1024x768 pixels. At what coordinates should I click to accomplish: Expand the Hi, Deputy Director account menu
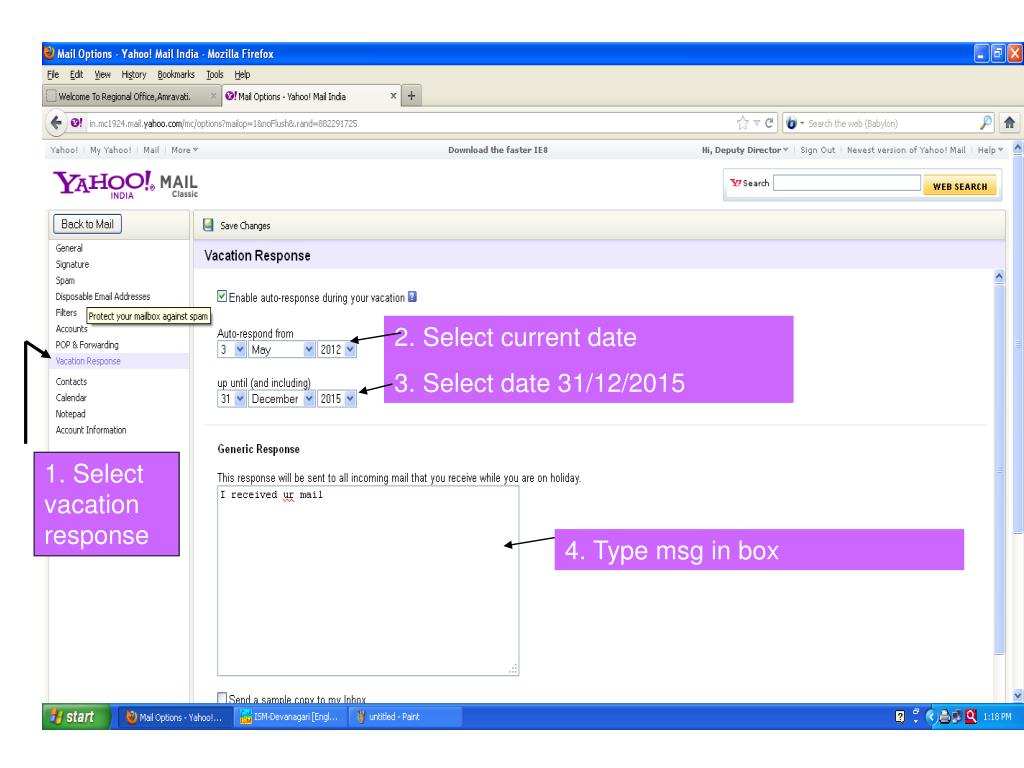744,150
